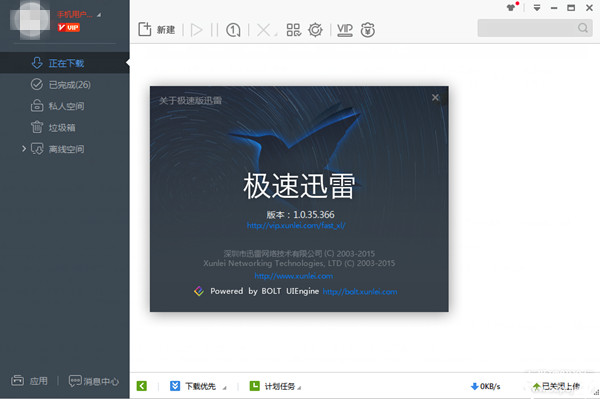
Task: Click the New task (新建) button
Action: (157, 29)
